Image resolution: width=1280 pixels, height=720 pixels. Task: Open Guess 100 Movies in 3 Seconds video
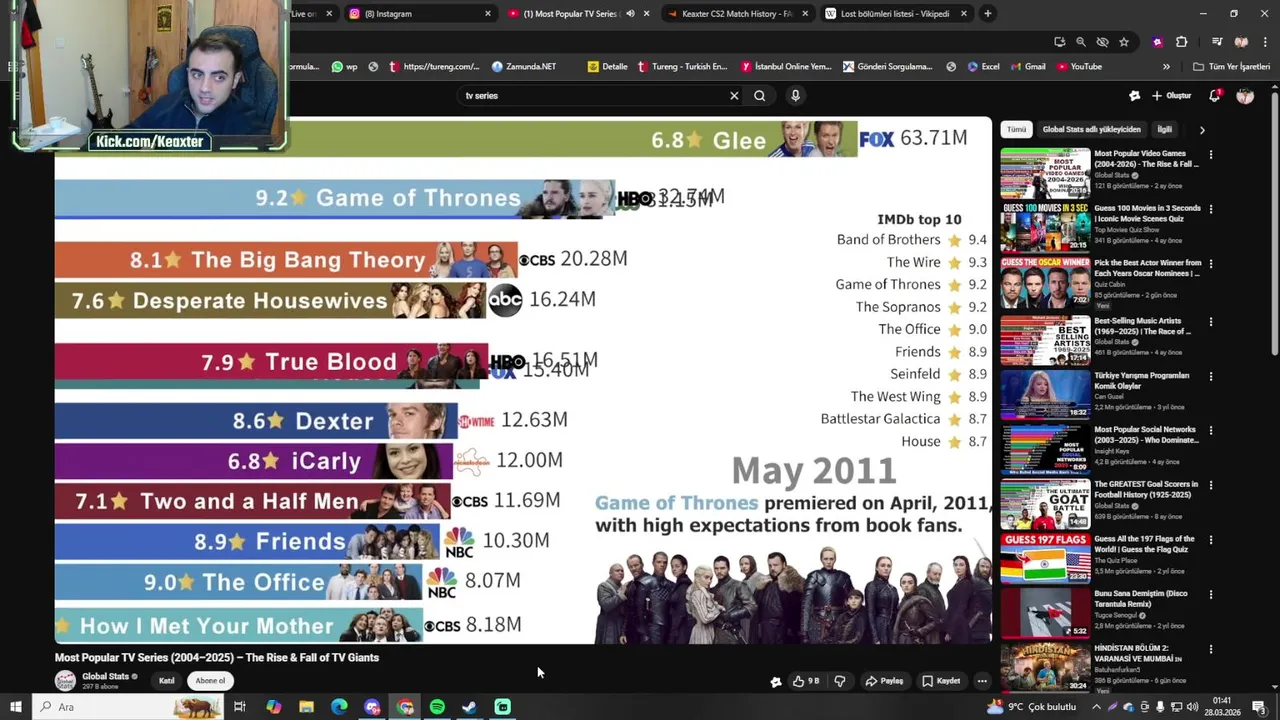pos(1045,228)
